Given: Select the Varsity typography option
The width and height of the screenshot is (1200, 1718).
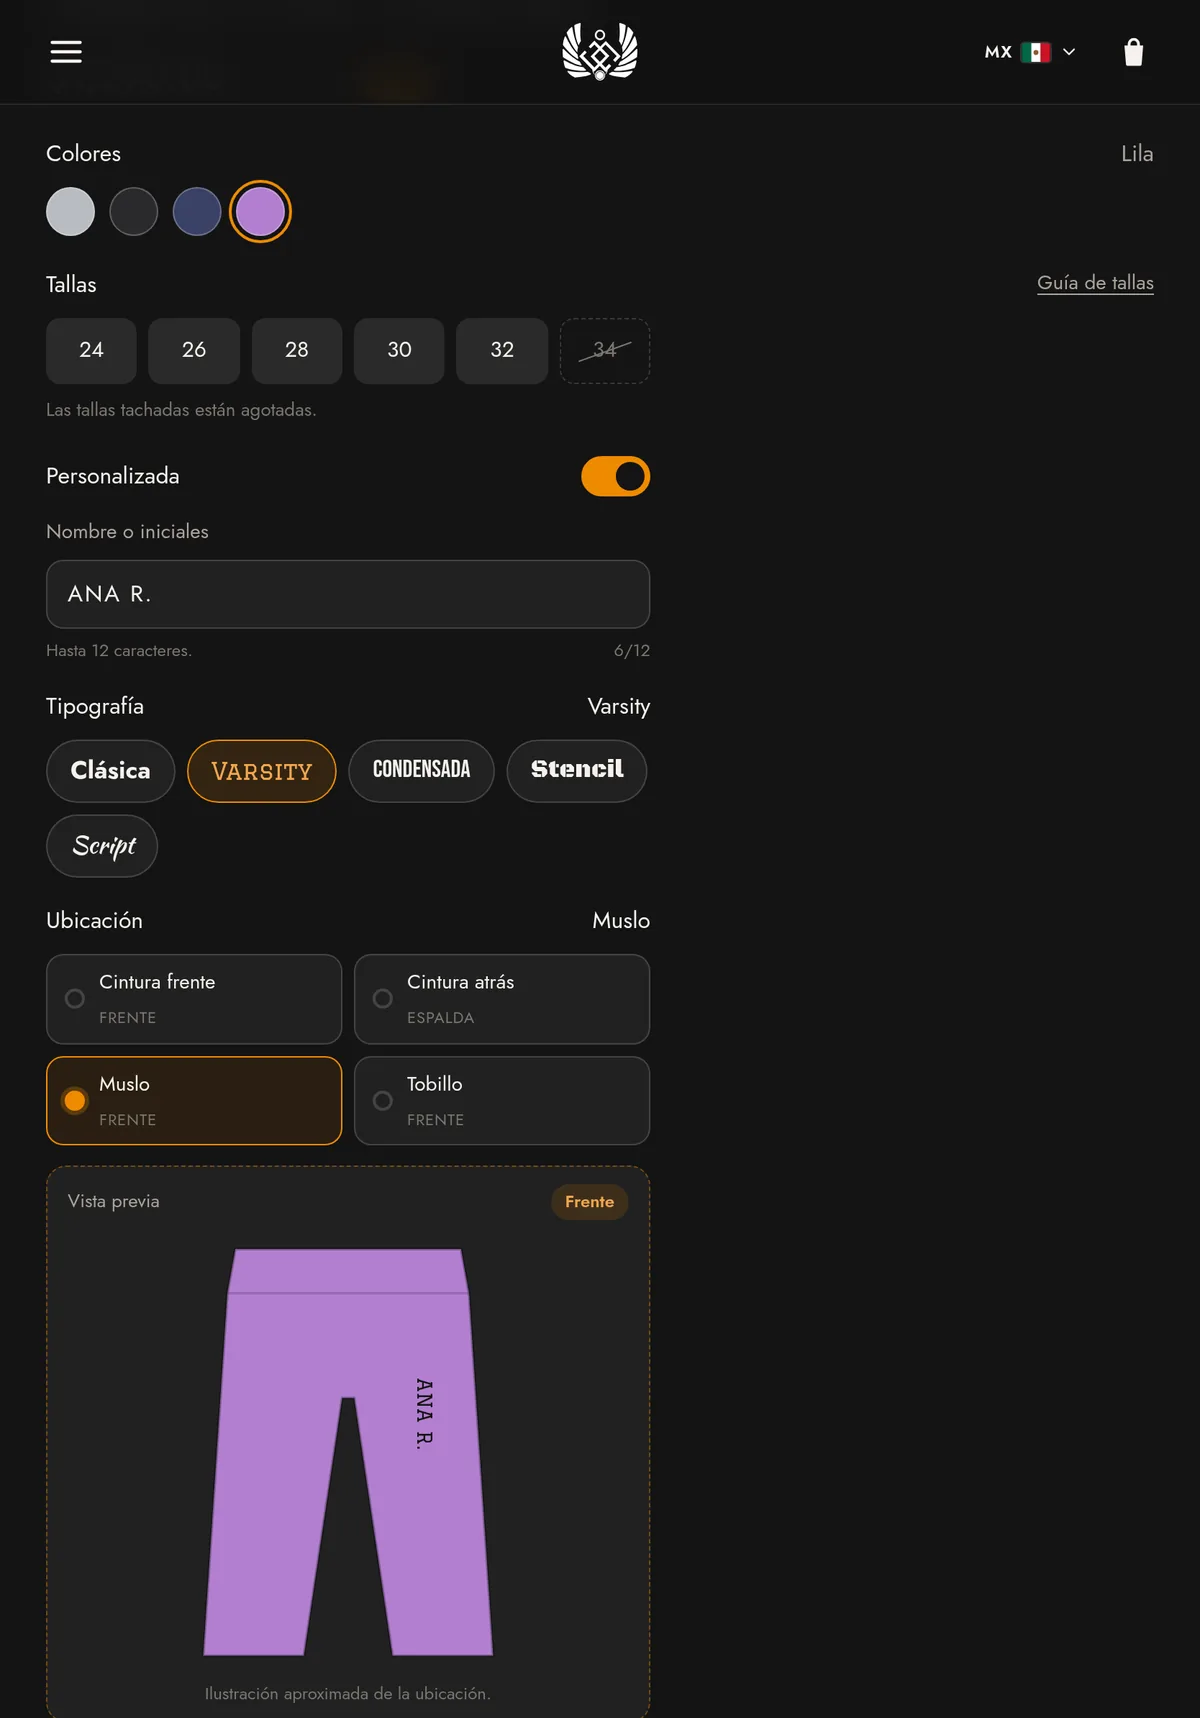Looking at the screenshot, I should click(x=262, y=771).
